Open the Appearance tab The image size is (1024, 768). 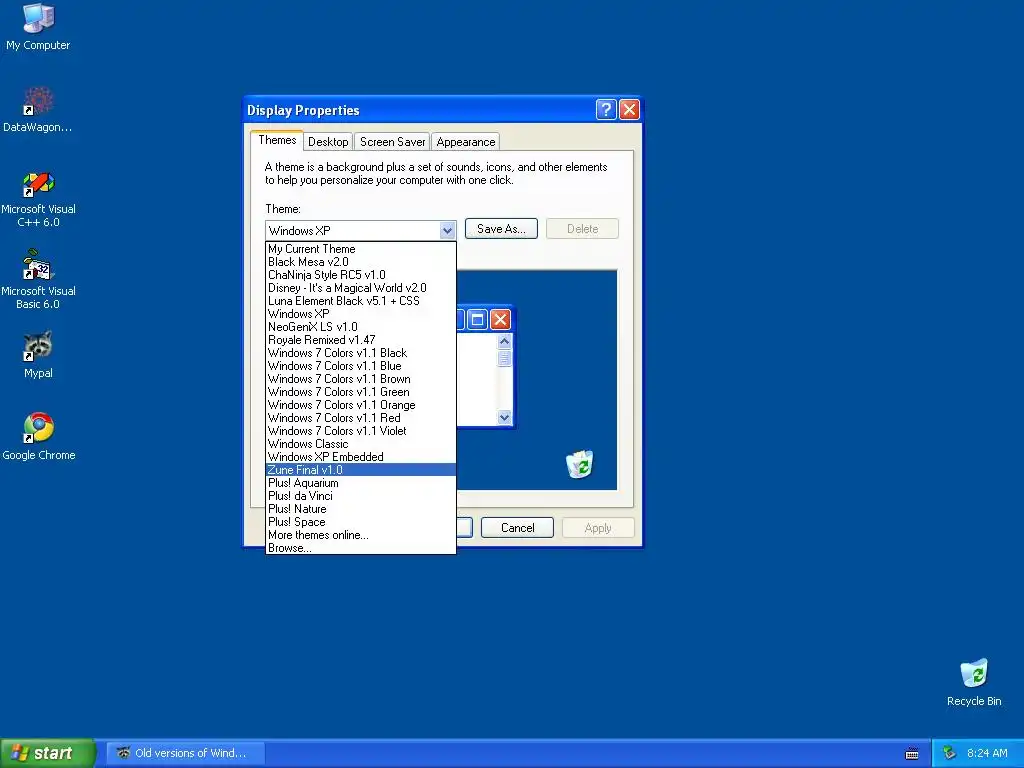click(x=466, y=142)
